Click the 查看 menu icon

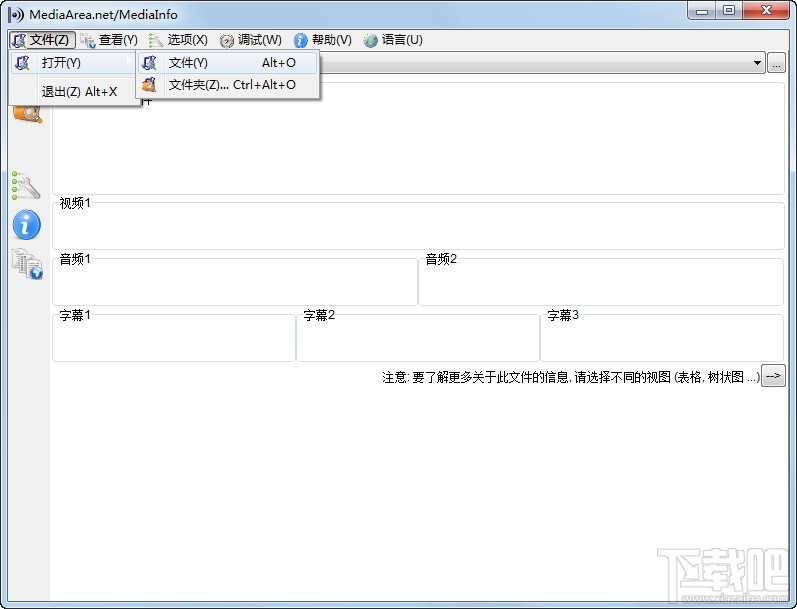pyautogui.click(x=88, y=40)
